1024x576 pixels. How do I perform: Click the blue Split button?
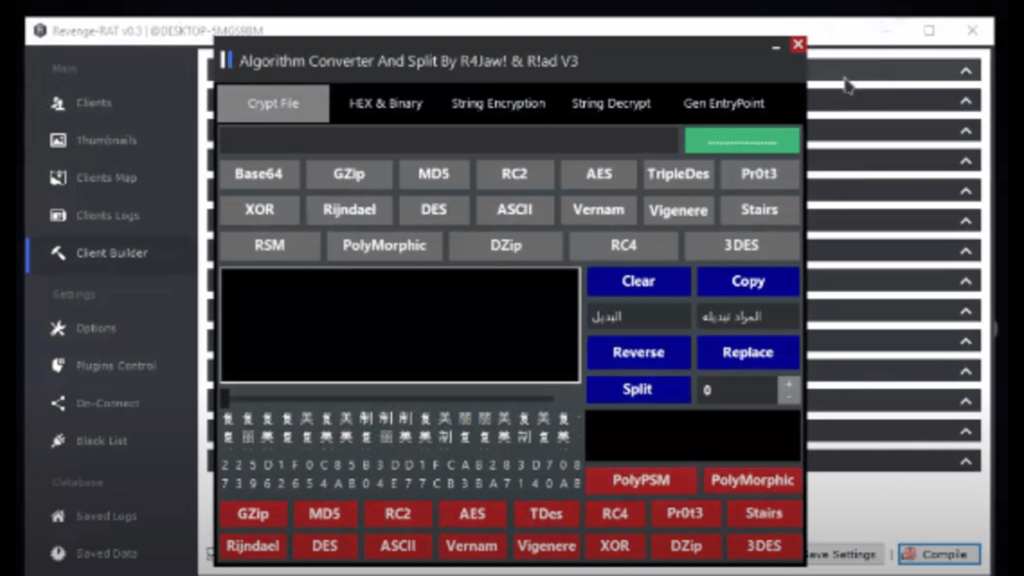pos(638,389)
